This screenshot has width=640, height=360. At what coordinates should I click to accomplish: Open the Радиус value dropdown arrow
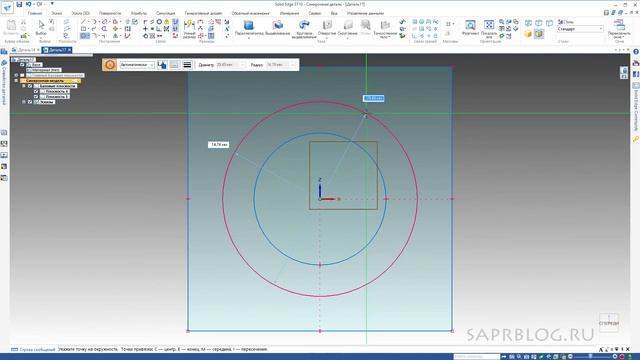pos(293,65)
